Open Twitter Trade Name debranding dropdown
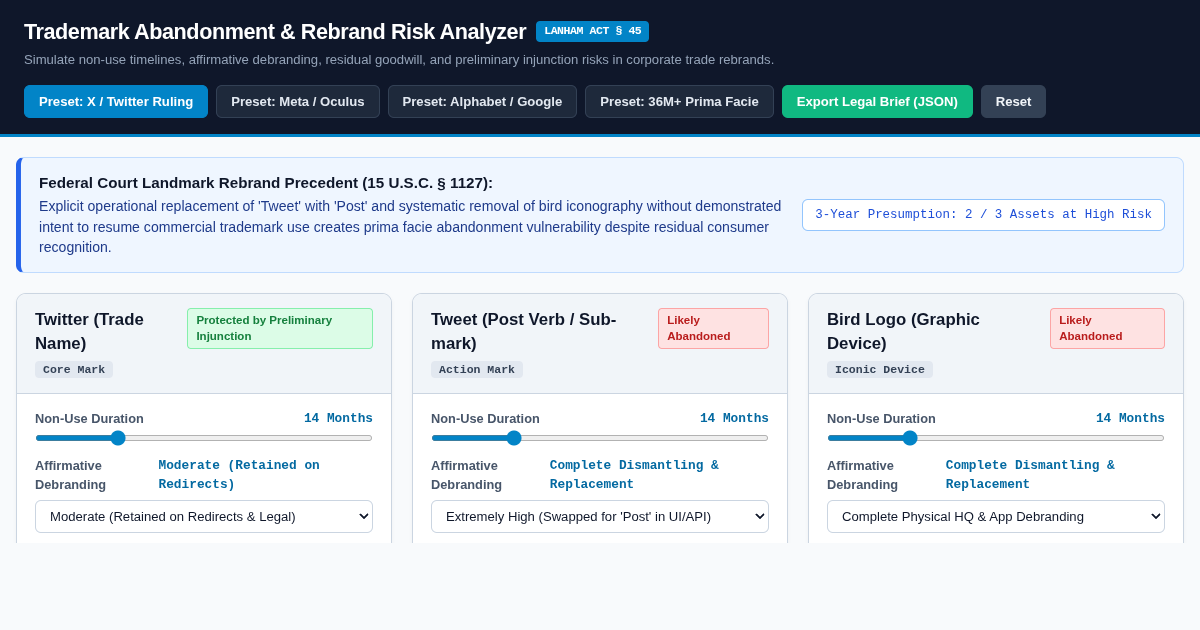 [x=204, y=516]
